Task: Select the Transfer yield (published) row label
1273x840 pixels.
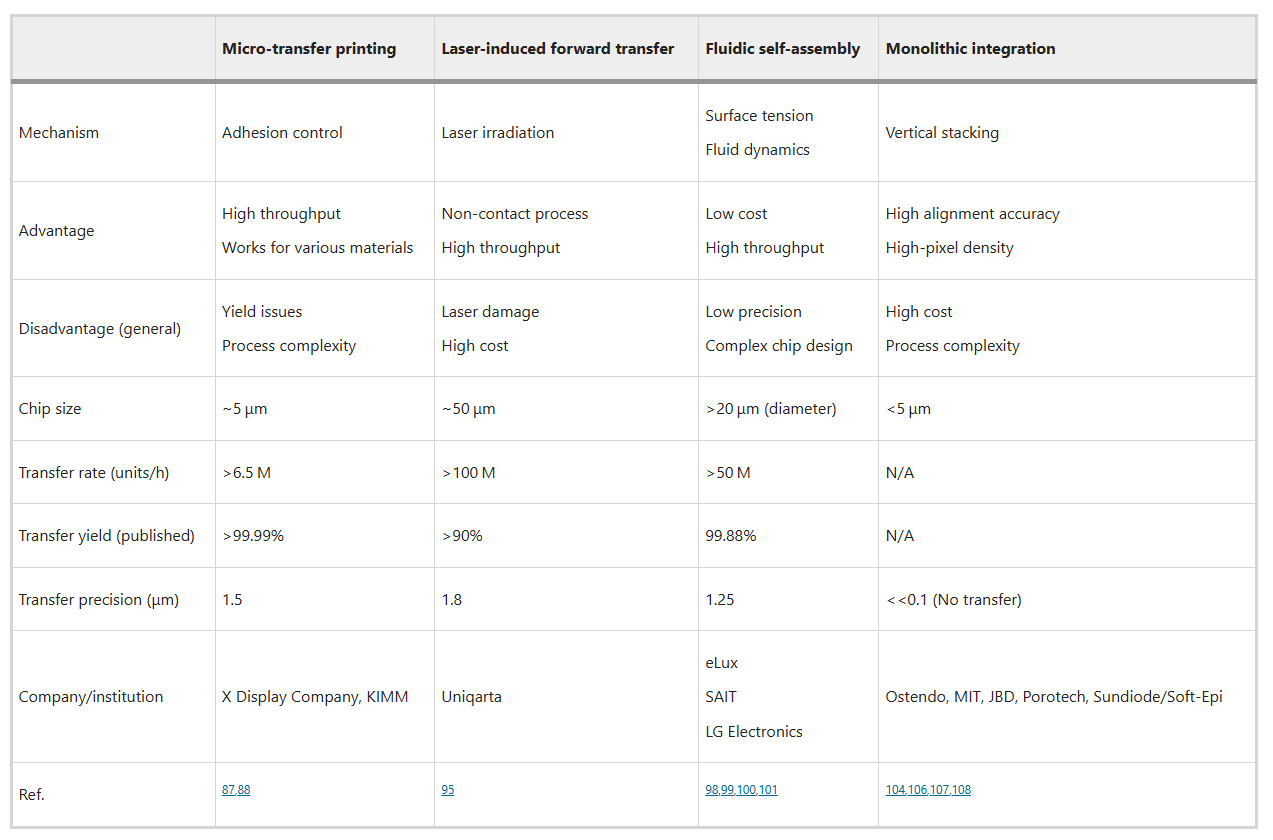Action: [x=106, y=536]
